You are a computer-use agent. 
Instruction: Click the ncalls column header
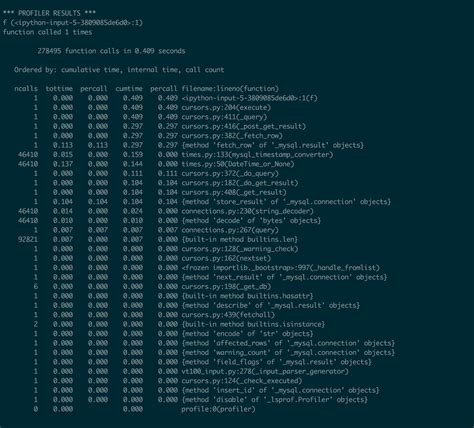(x=26, y=89)
